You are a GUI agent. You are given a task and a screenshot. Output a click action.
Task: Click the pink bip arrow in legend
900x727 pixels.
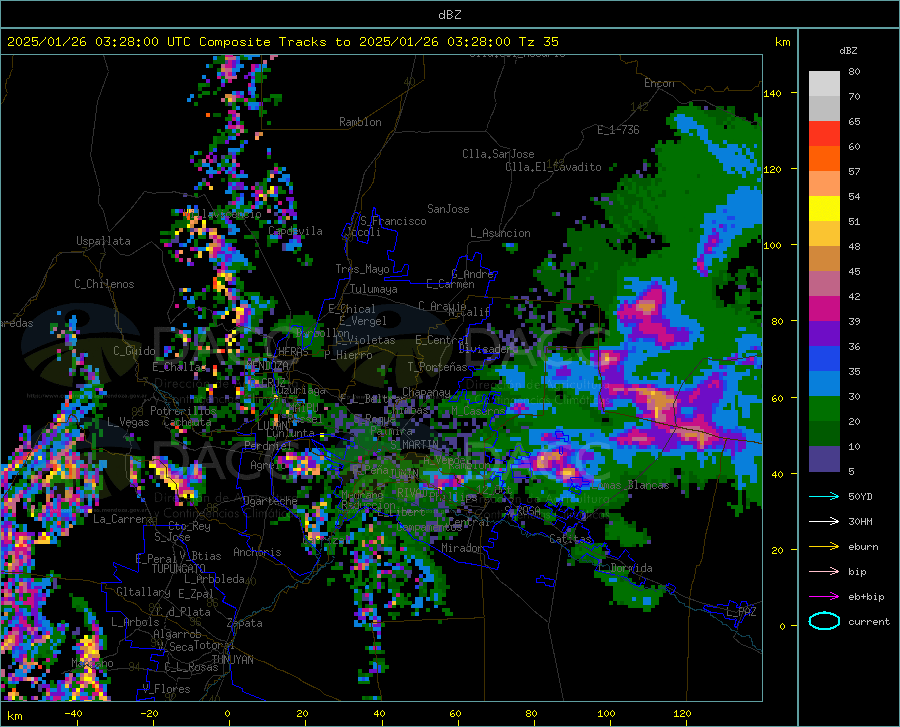824,572
